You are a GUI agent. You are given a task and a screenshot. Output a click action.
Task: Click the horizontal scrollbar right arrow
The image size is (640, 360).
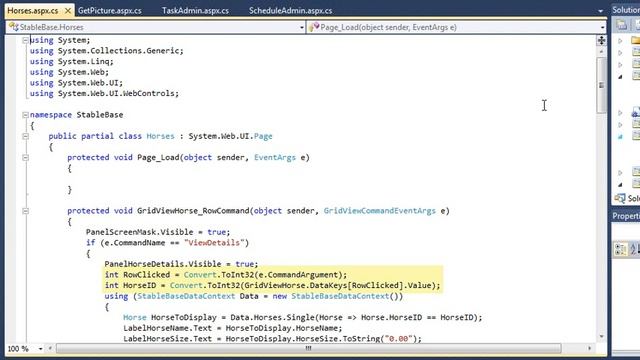coord(590,349)
